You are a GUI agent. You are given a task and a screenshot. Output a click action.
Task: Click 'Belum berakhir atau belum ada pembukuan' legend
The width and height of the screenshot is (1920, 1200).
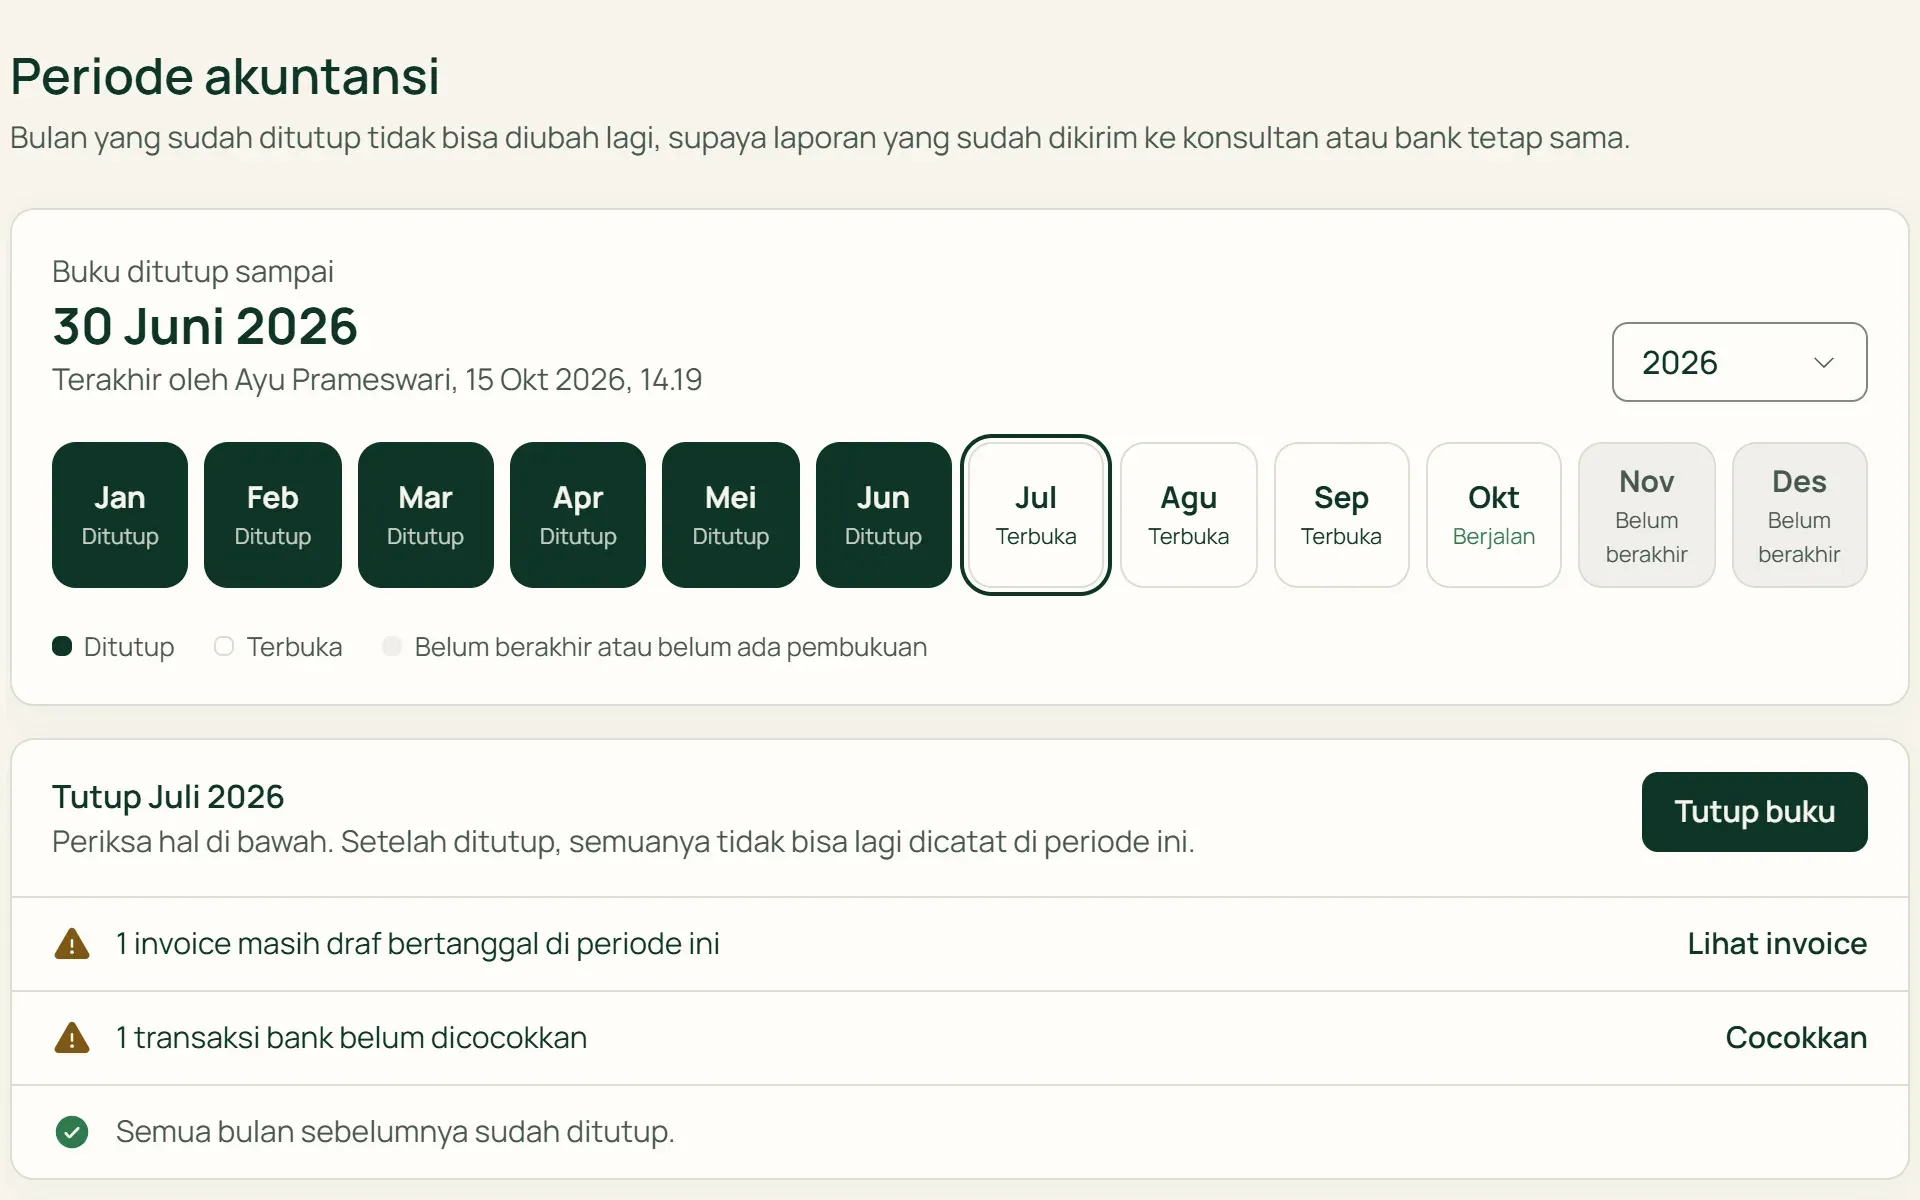671,647
